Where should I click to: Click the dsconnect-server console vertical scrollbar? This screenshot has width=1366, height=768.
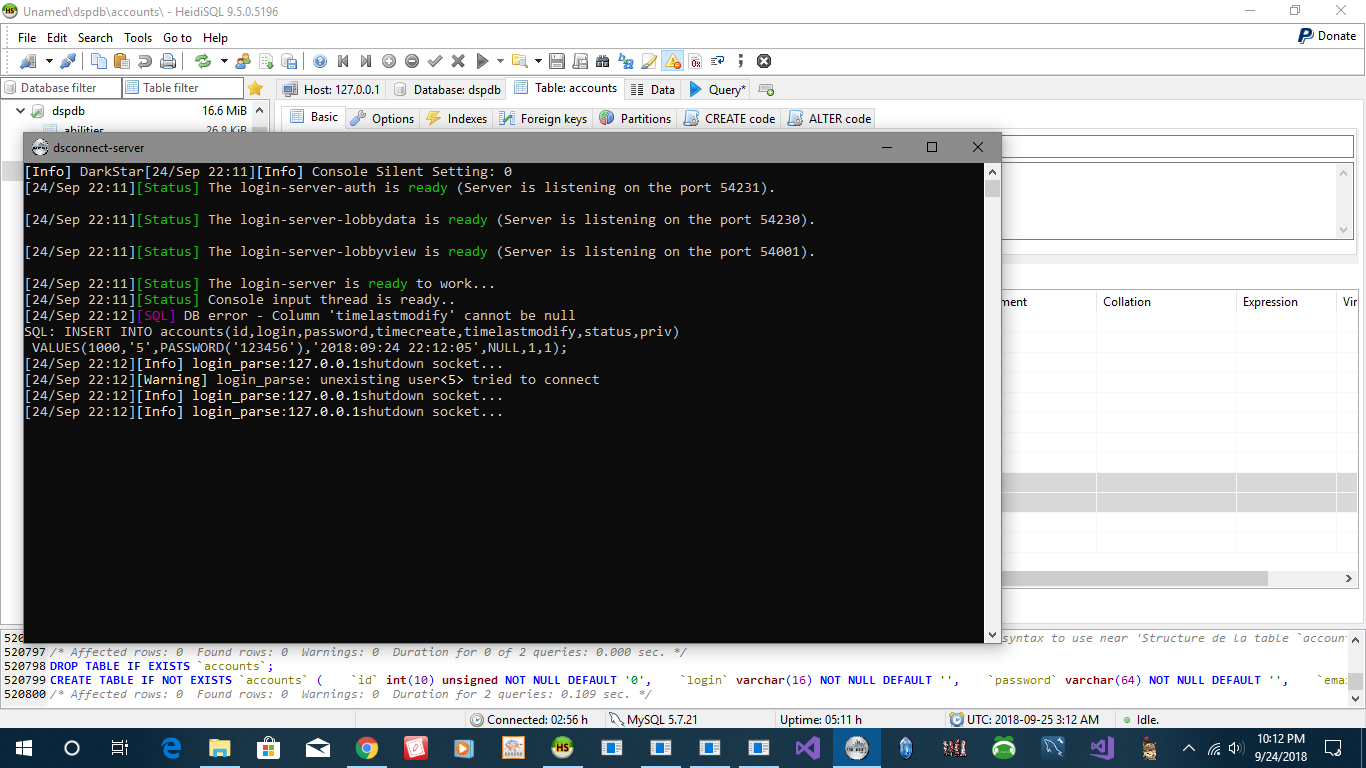click(x=992, y=400)
